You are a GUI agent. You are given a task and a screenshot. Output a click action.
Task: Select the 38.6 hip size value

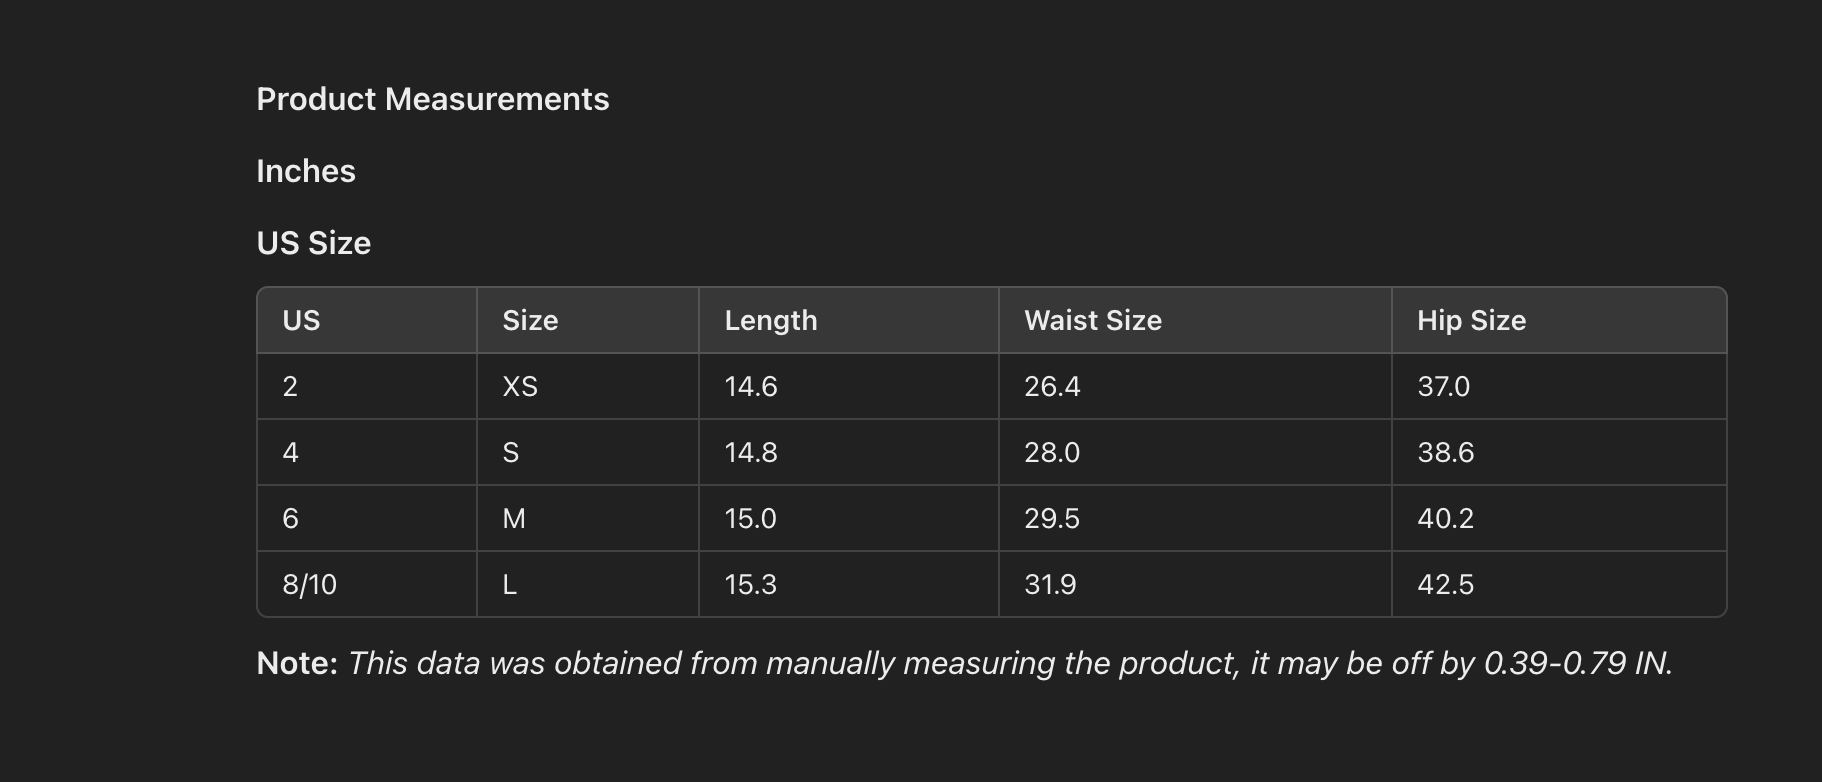(1445, 452)
